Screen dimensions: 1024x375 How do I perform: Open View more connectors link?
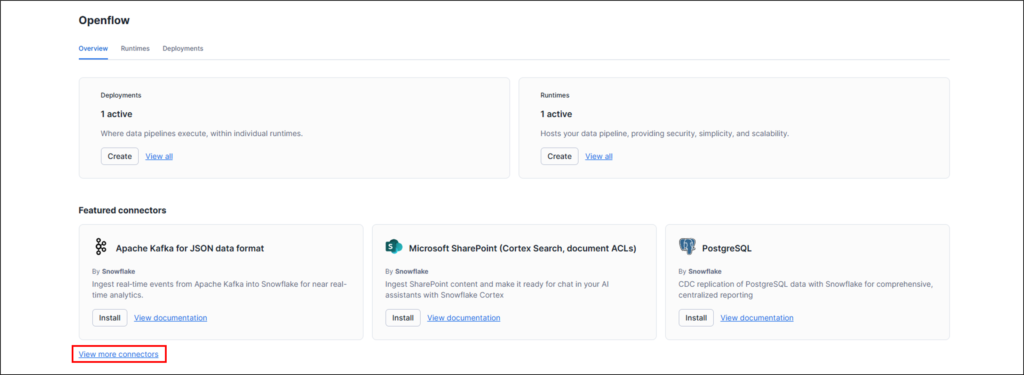click(x=118, y=354)
